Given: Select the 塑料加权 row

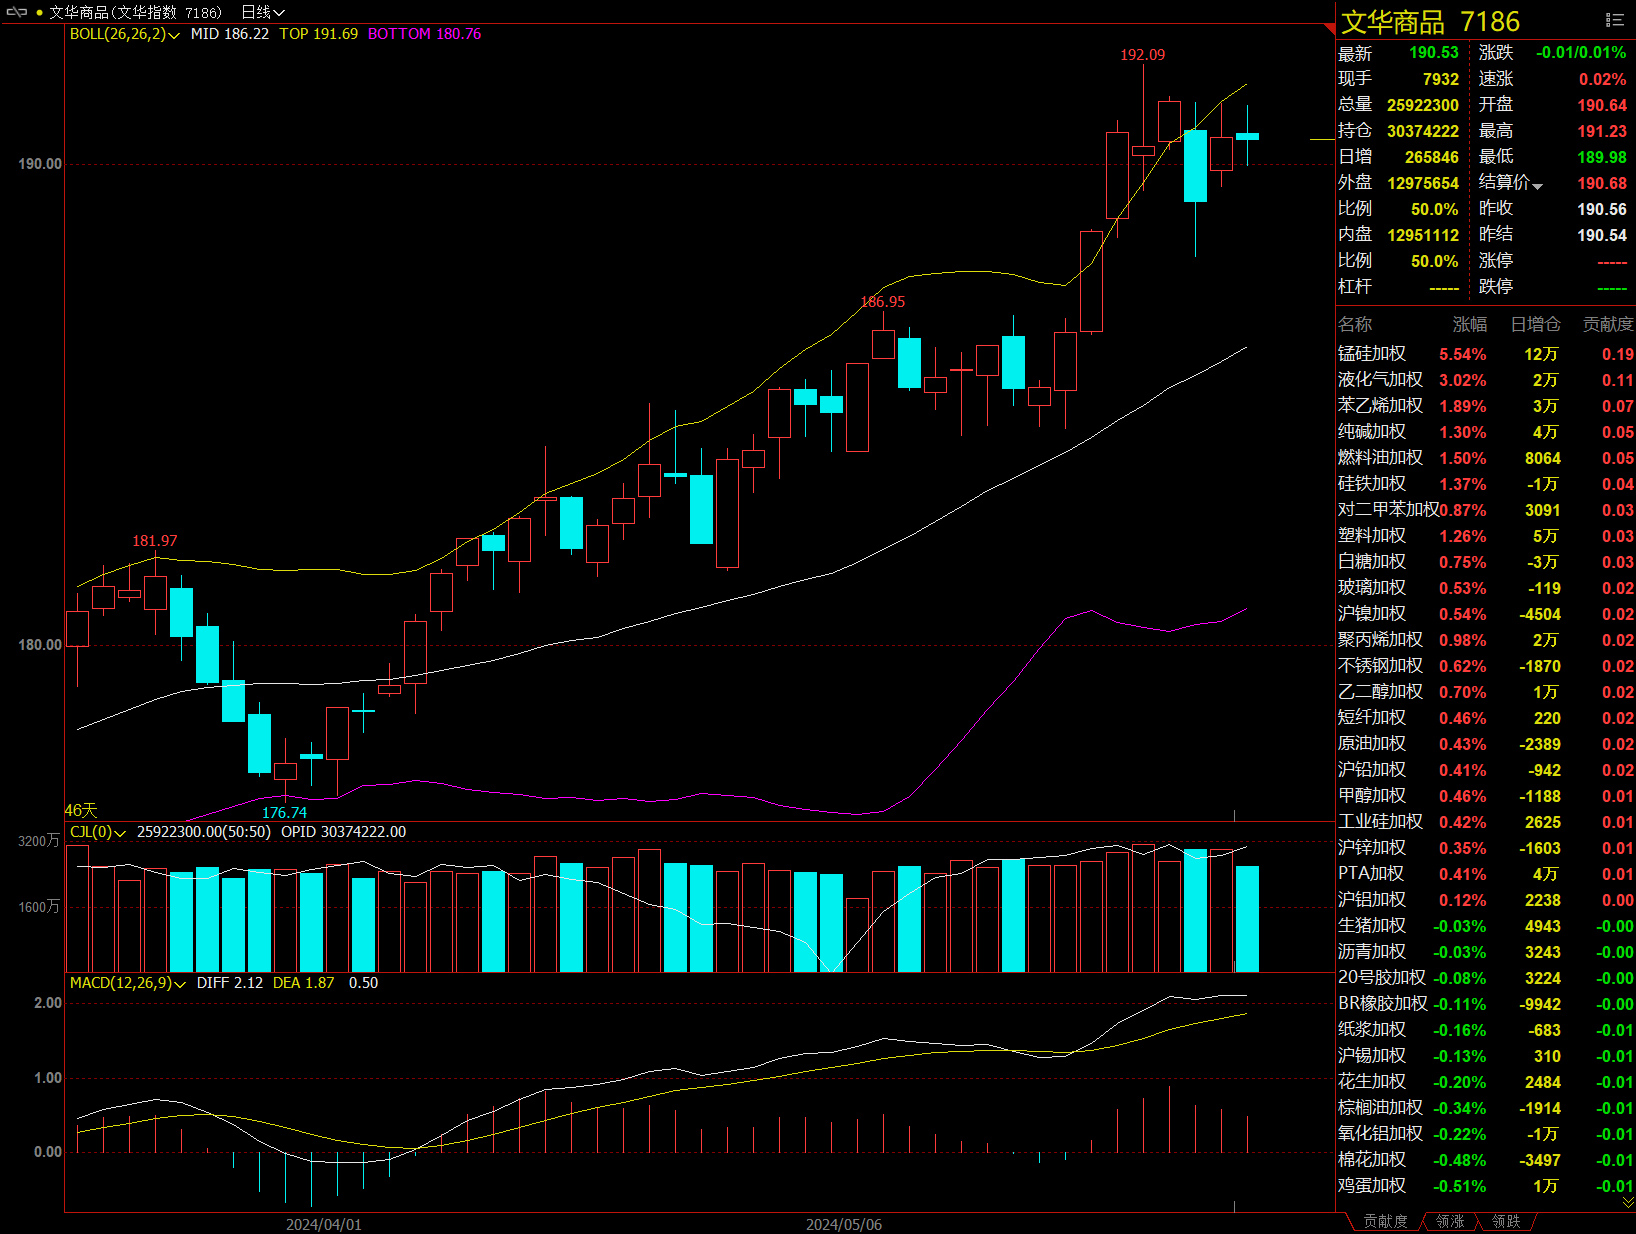Looking at the screenshot, I should (x=1486, y=536).
